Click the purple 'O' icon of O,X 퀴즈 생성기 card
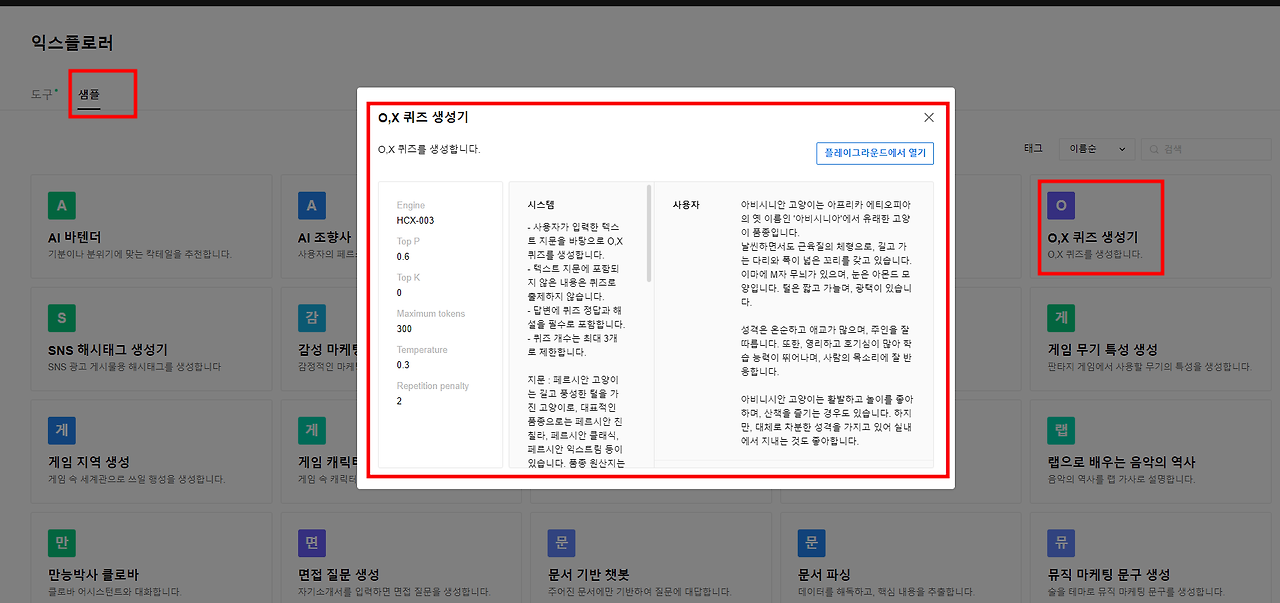The image size is (1280, 603). click(1061, 206)
